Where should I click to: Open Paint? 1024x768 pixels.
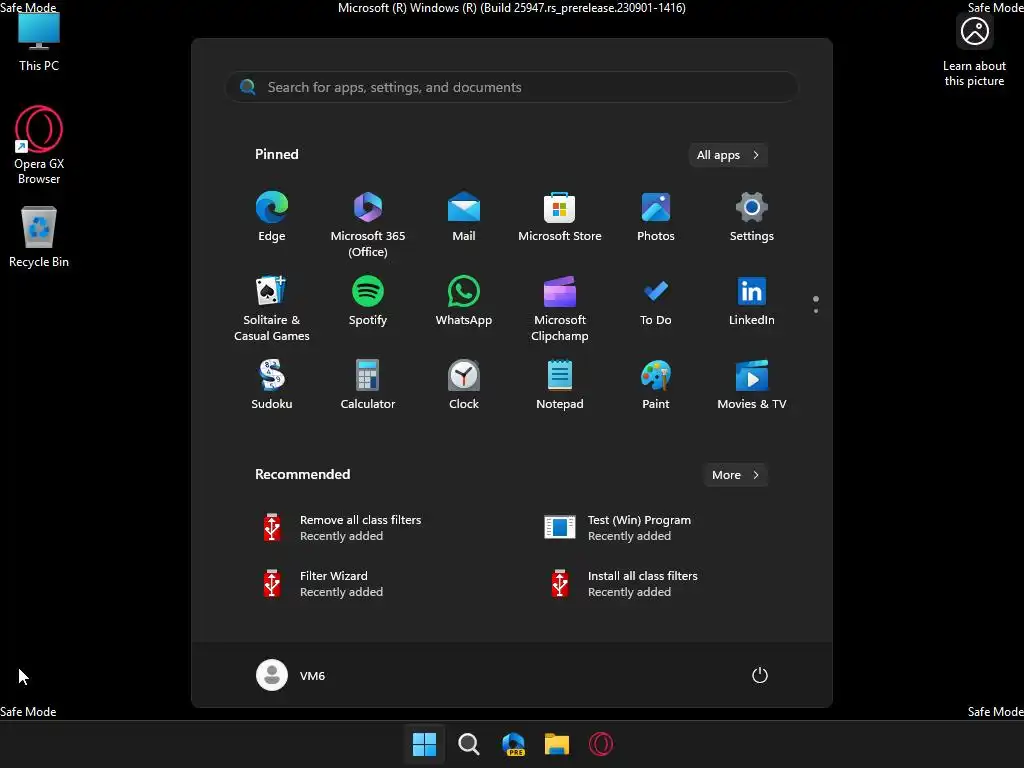[656, 385]
